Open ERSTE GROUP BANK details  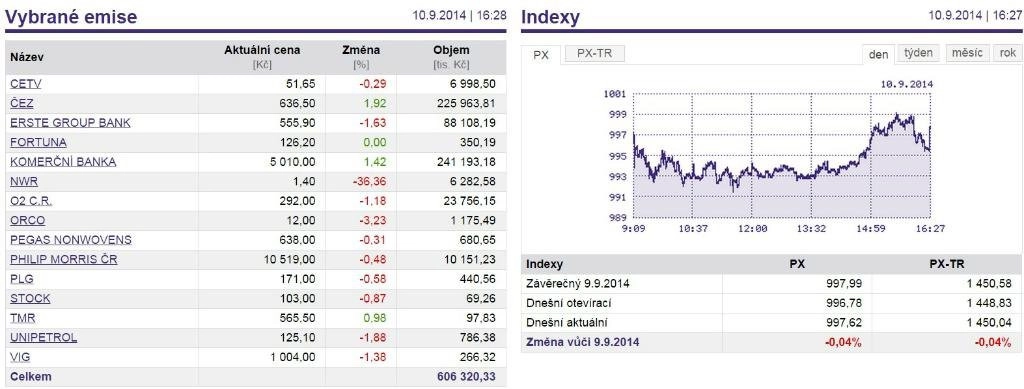click(x=71, y=123)
